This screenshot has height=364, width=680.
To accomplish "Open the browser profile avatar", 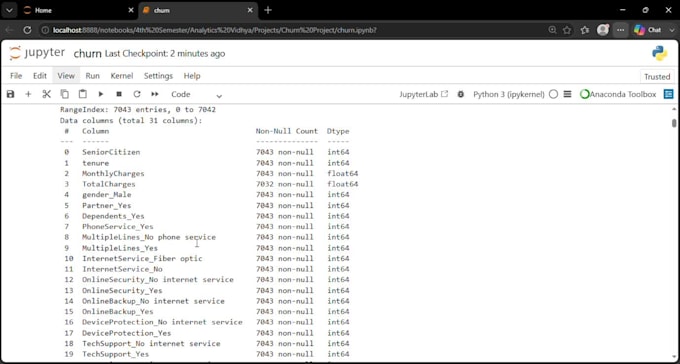I will coord(603,30).
